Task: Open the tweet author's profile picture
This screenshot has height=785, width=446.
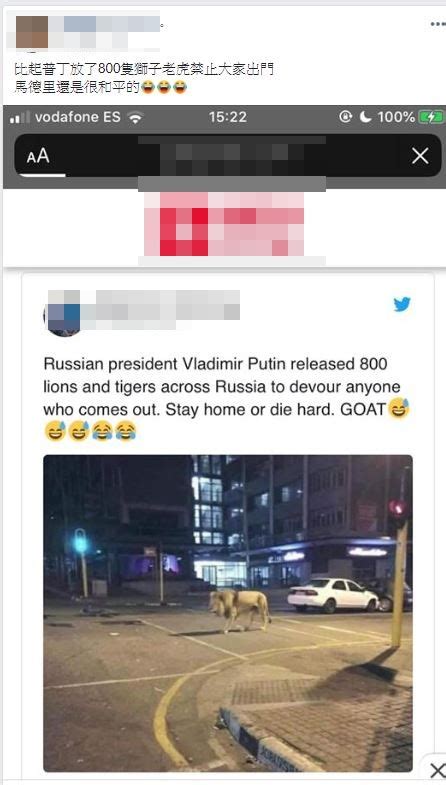Action: 64,313
